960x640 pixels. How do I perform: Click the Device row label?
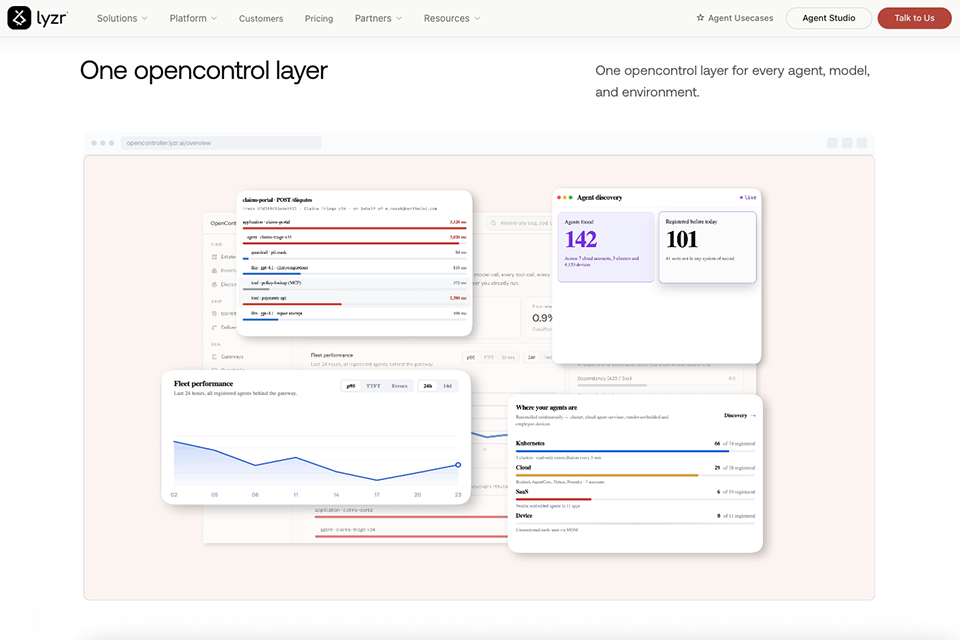(x=524, y=516)
